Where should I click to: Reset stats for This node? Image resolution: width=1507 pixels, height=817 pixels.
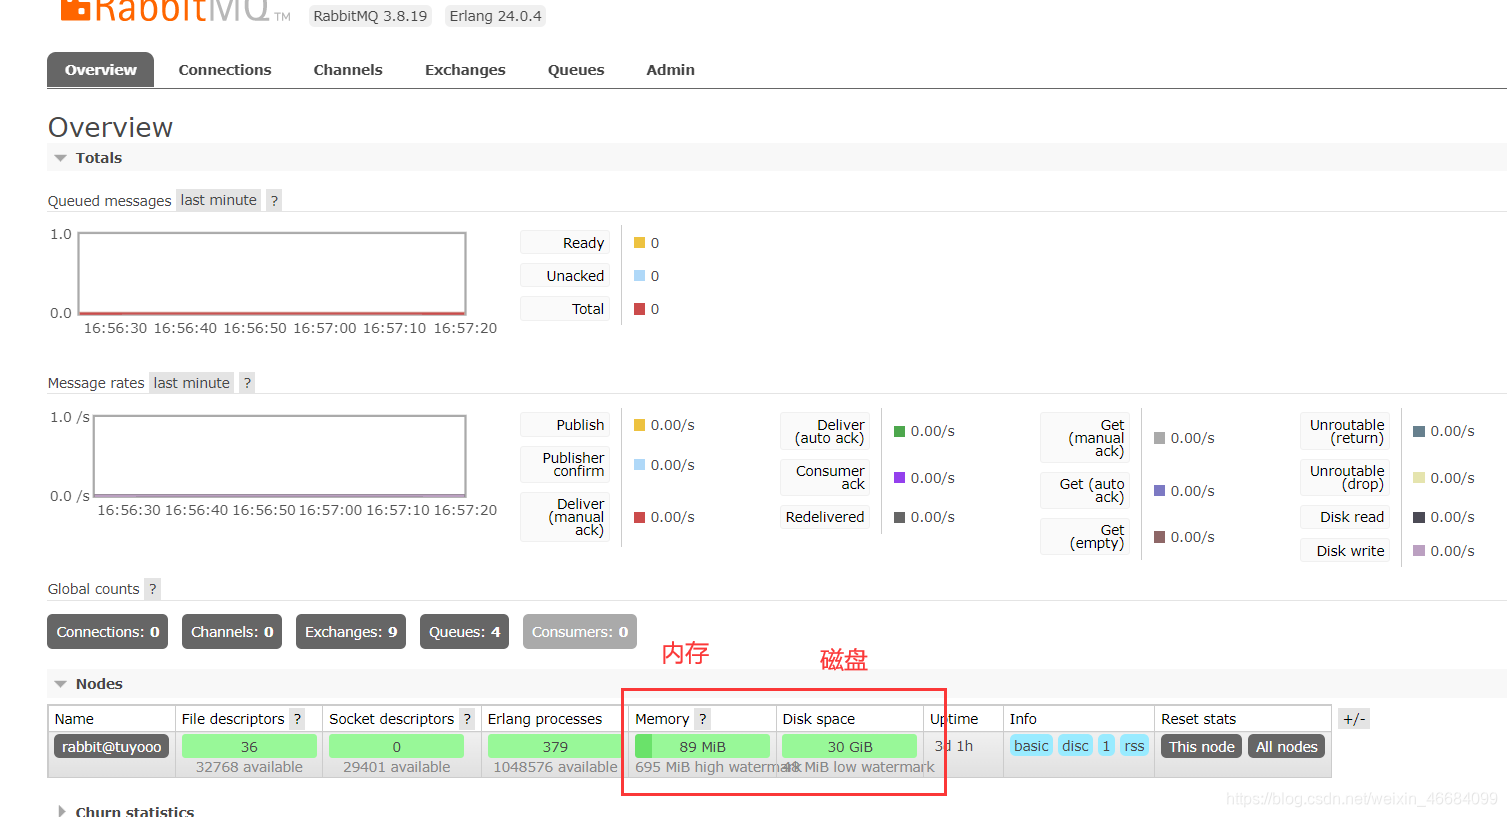tap(1201, 747)
